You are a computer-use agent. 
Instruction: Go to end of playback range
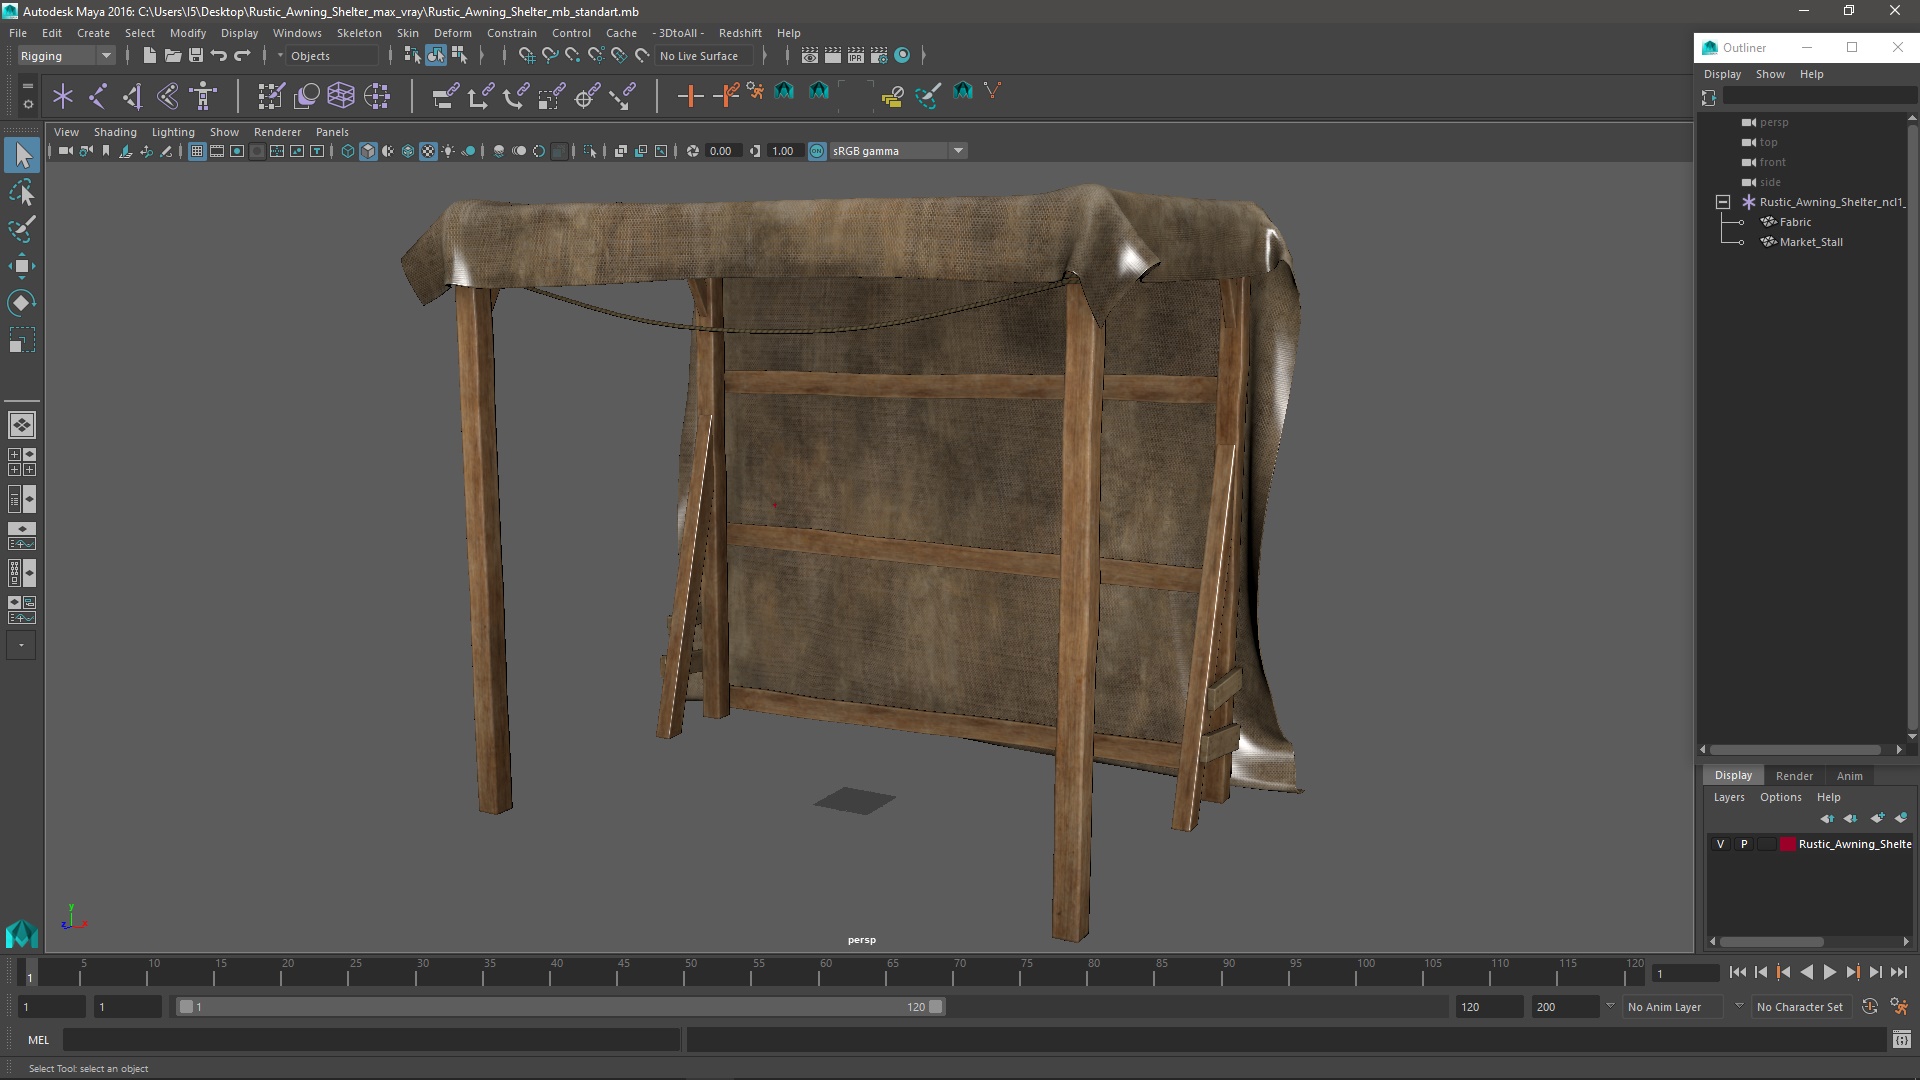(1899, 972)
